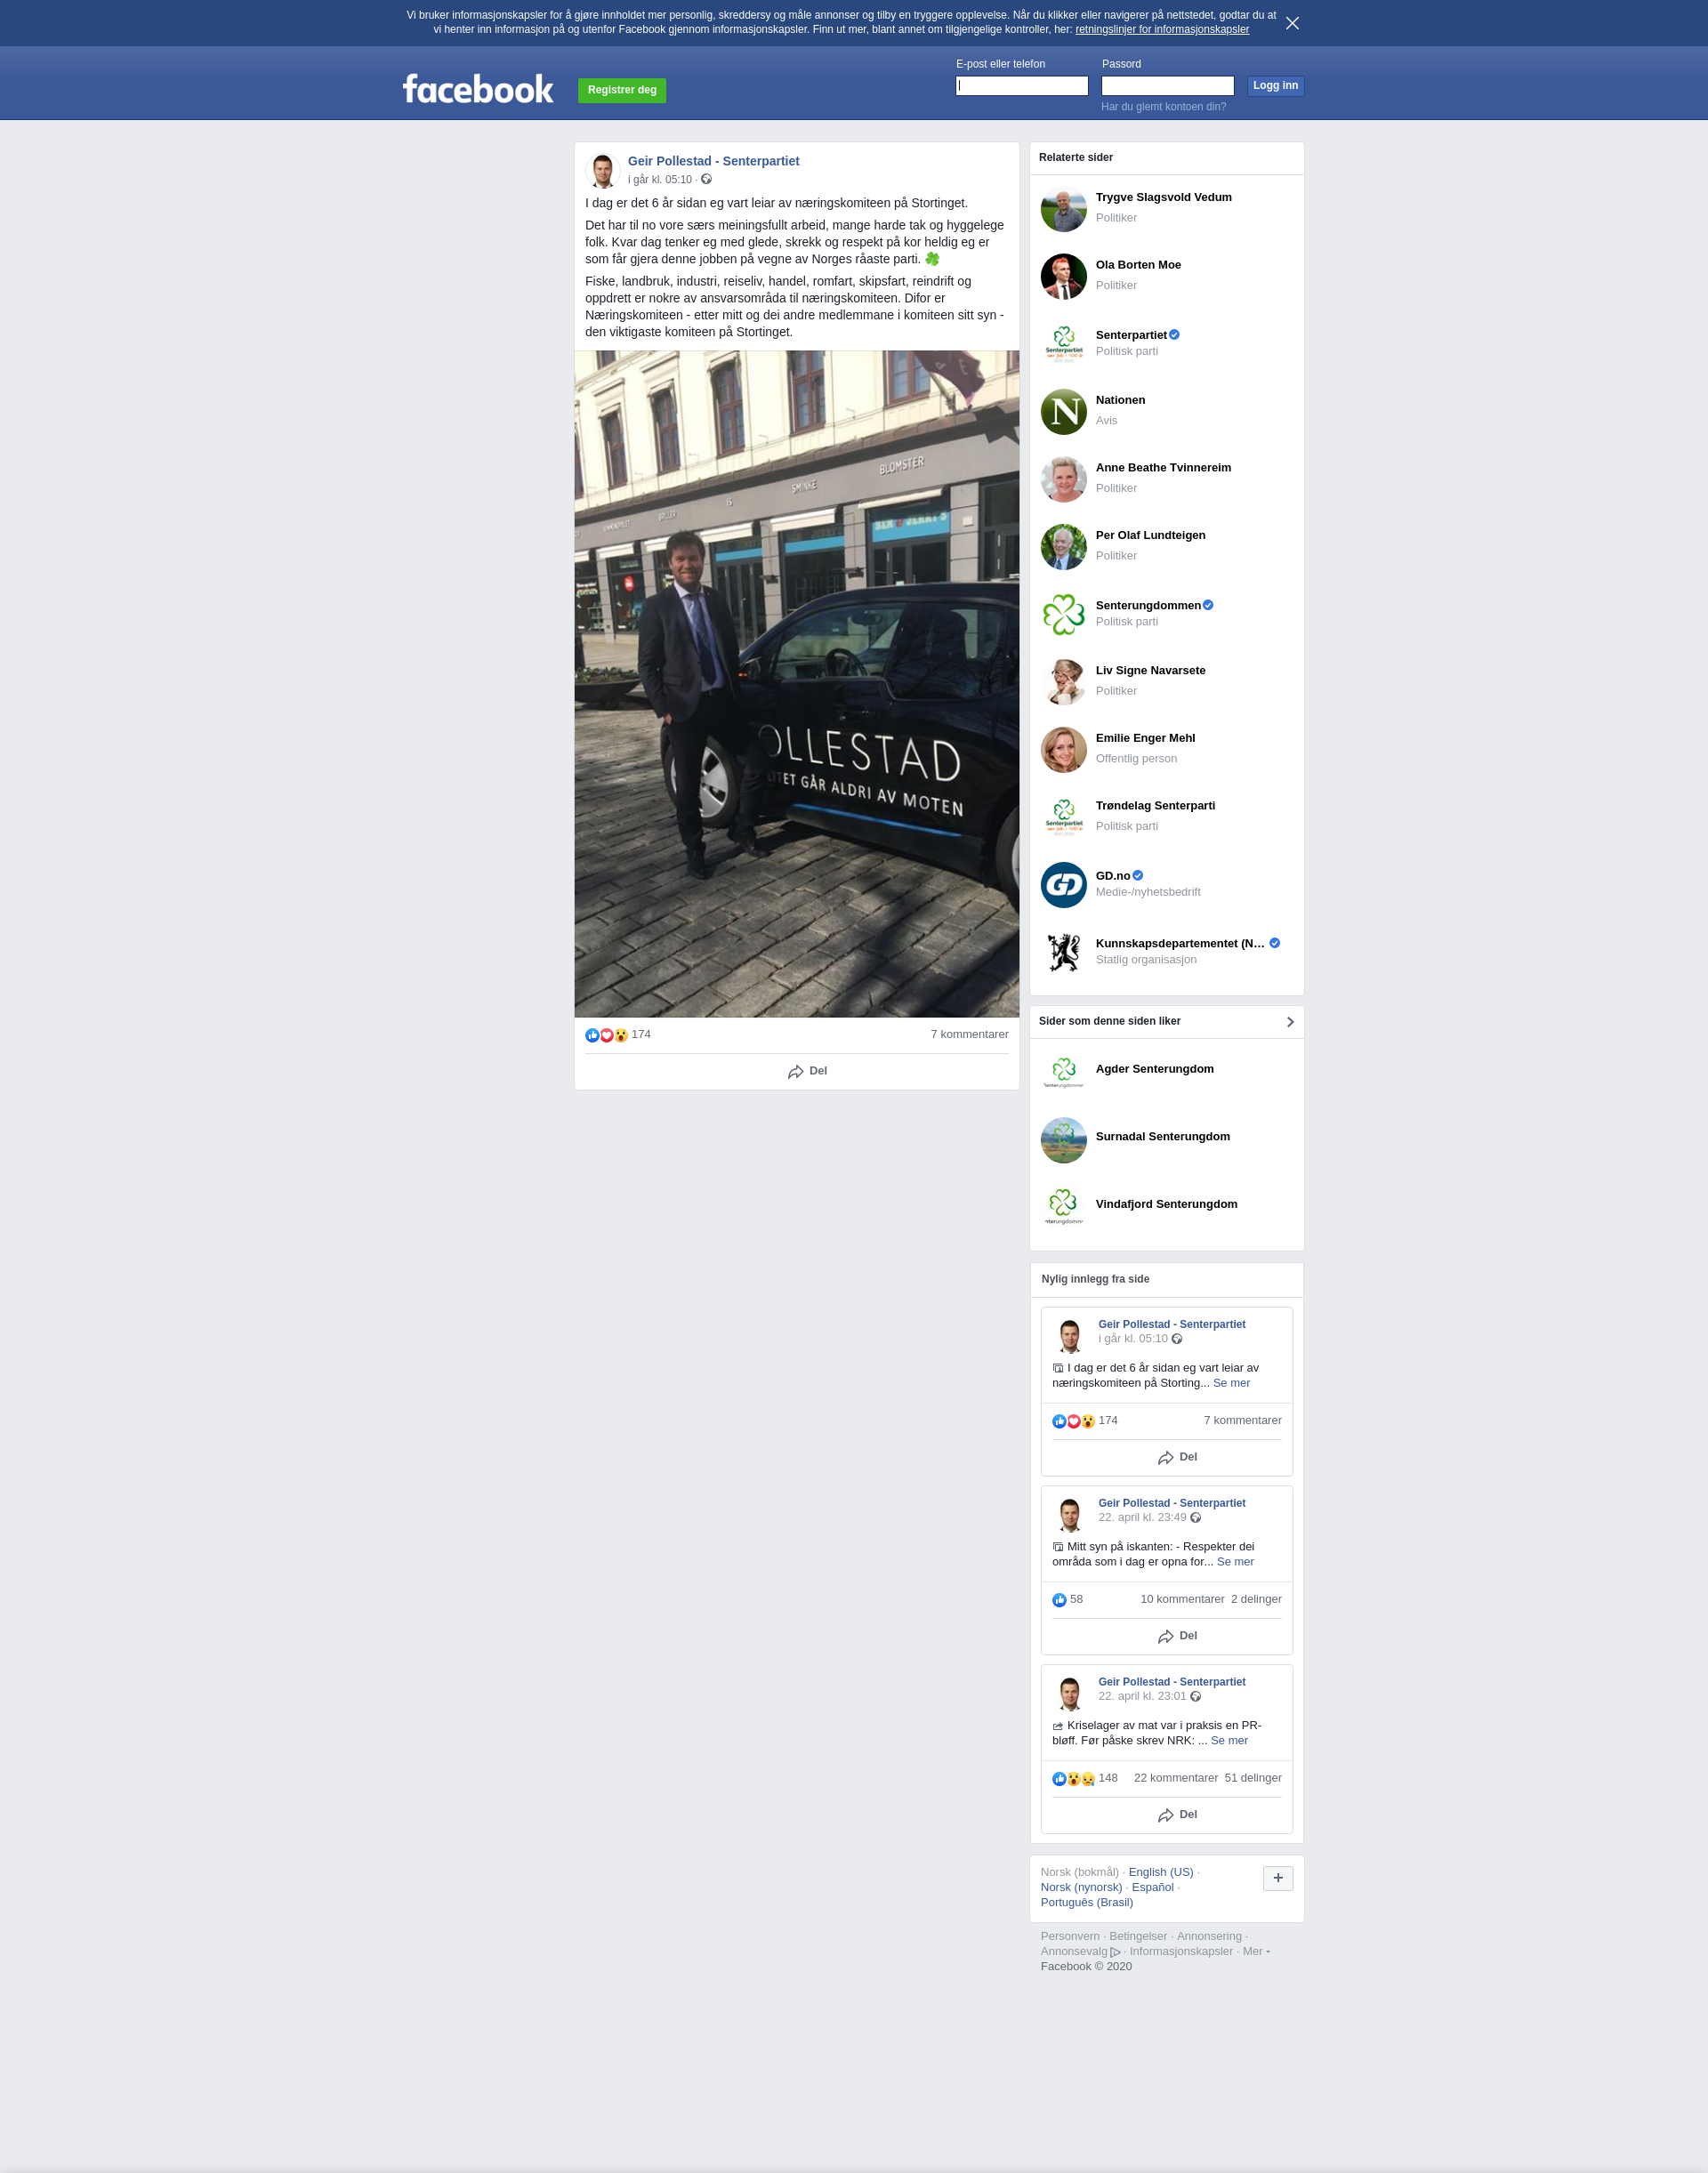This screenshot has width=1708, height=2173.
Task: Focus the 'E-post eller telefon' field
Action: [1021, 86]
